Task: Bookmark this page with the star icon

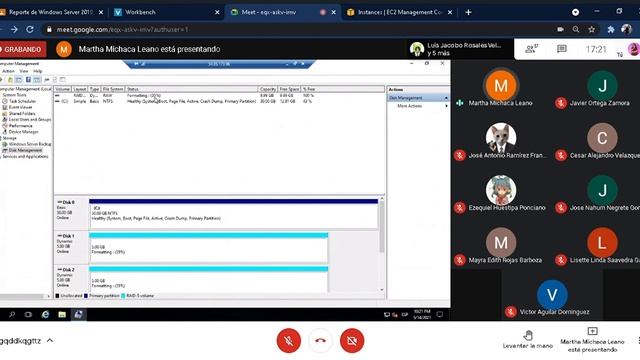Action: pyautogui.click(x=591, y=29)
